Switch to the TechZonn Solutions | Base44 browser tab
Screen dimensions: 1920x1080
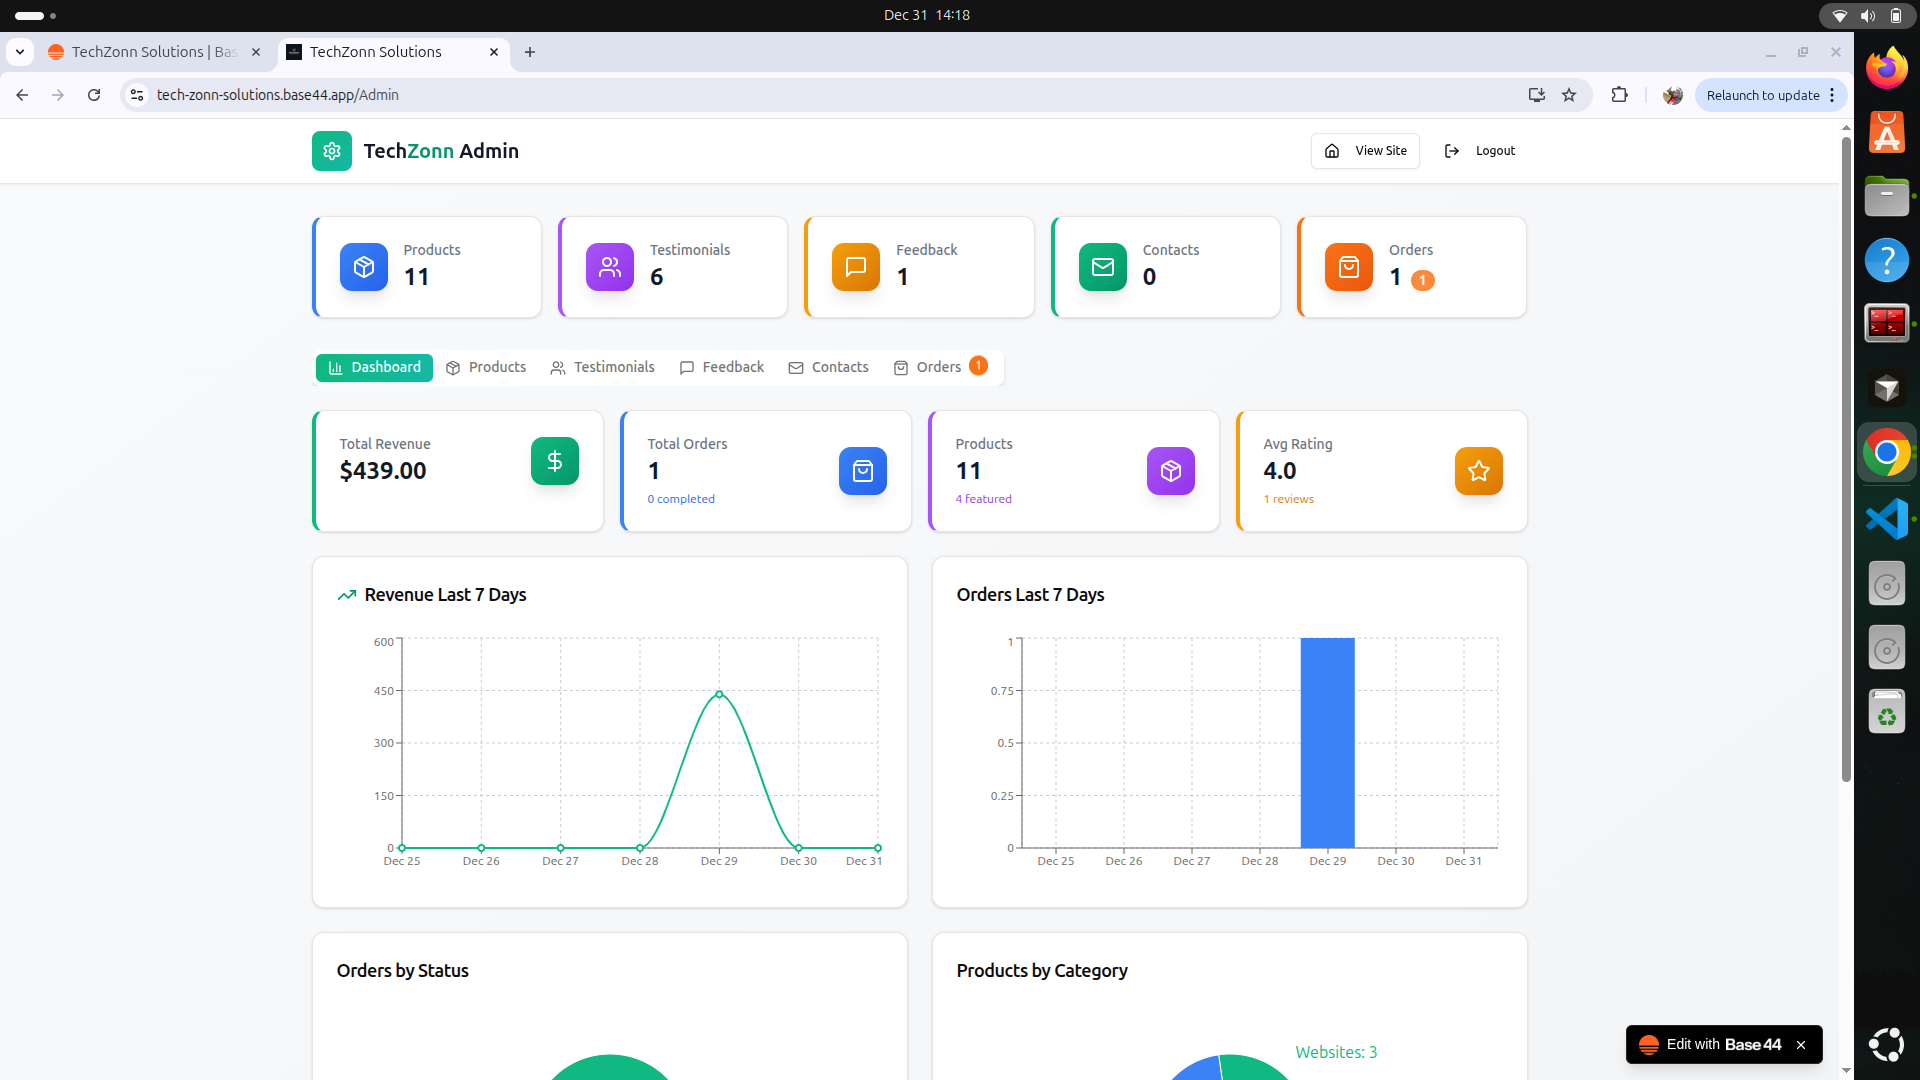pos(154,52)
